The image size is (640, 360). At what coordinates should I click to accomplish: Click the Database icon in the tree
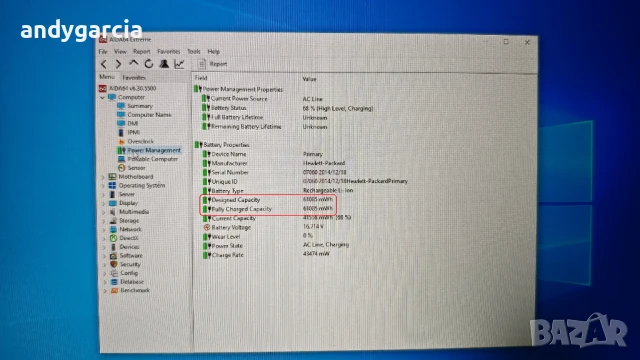click(114, 282)
